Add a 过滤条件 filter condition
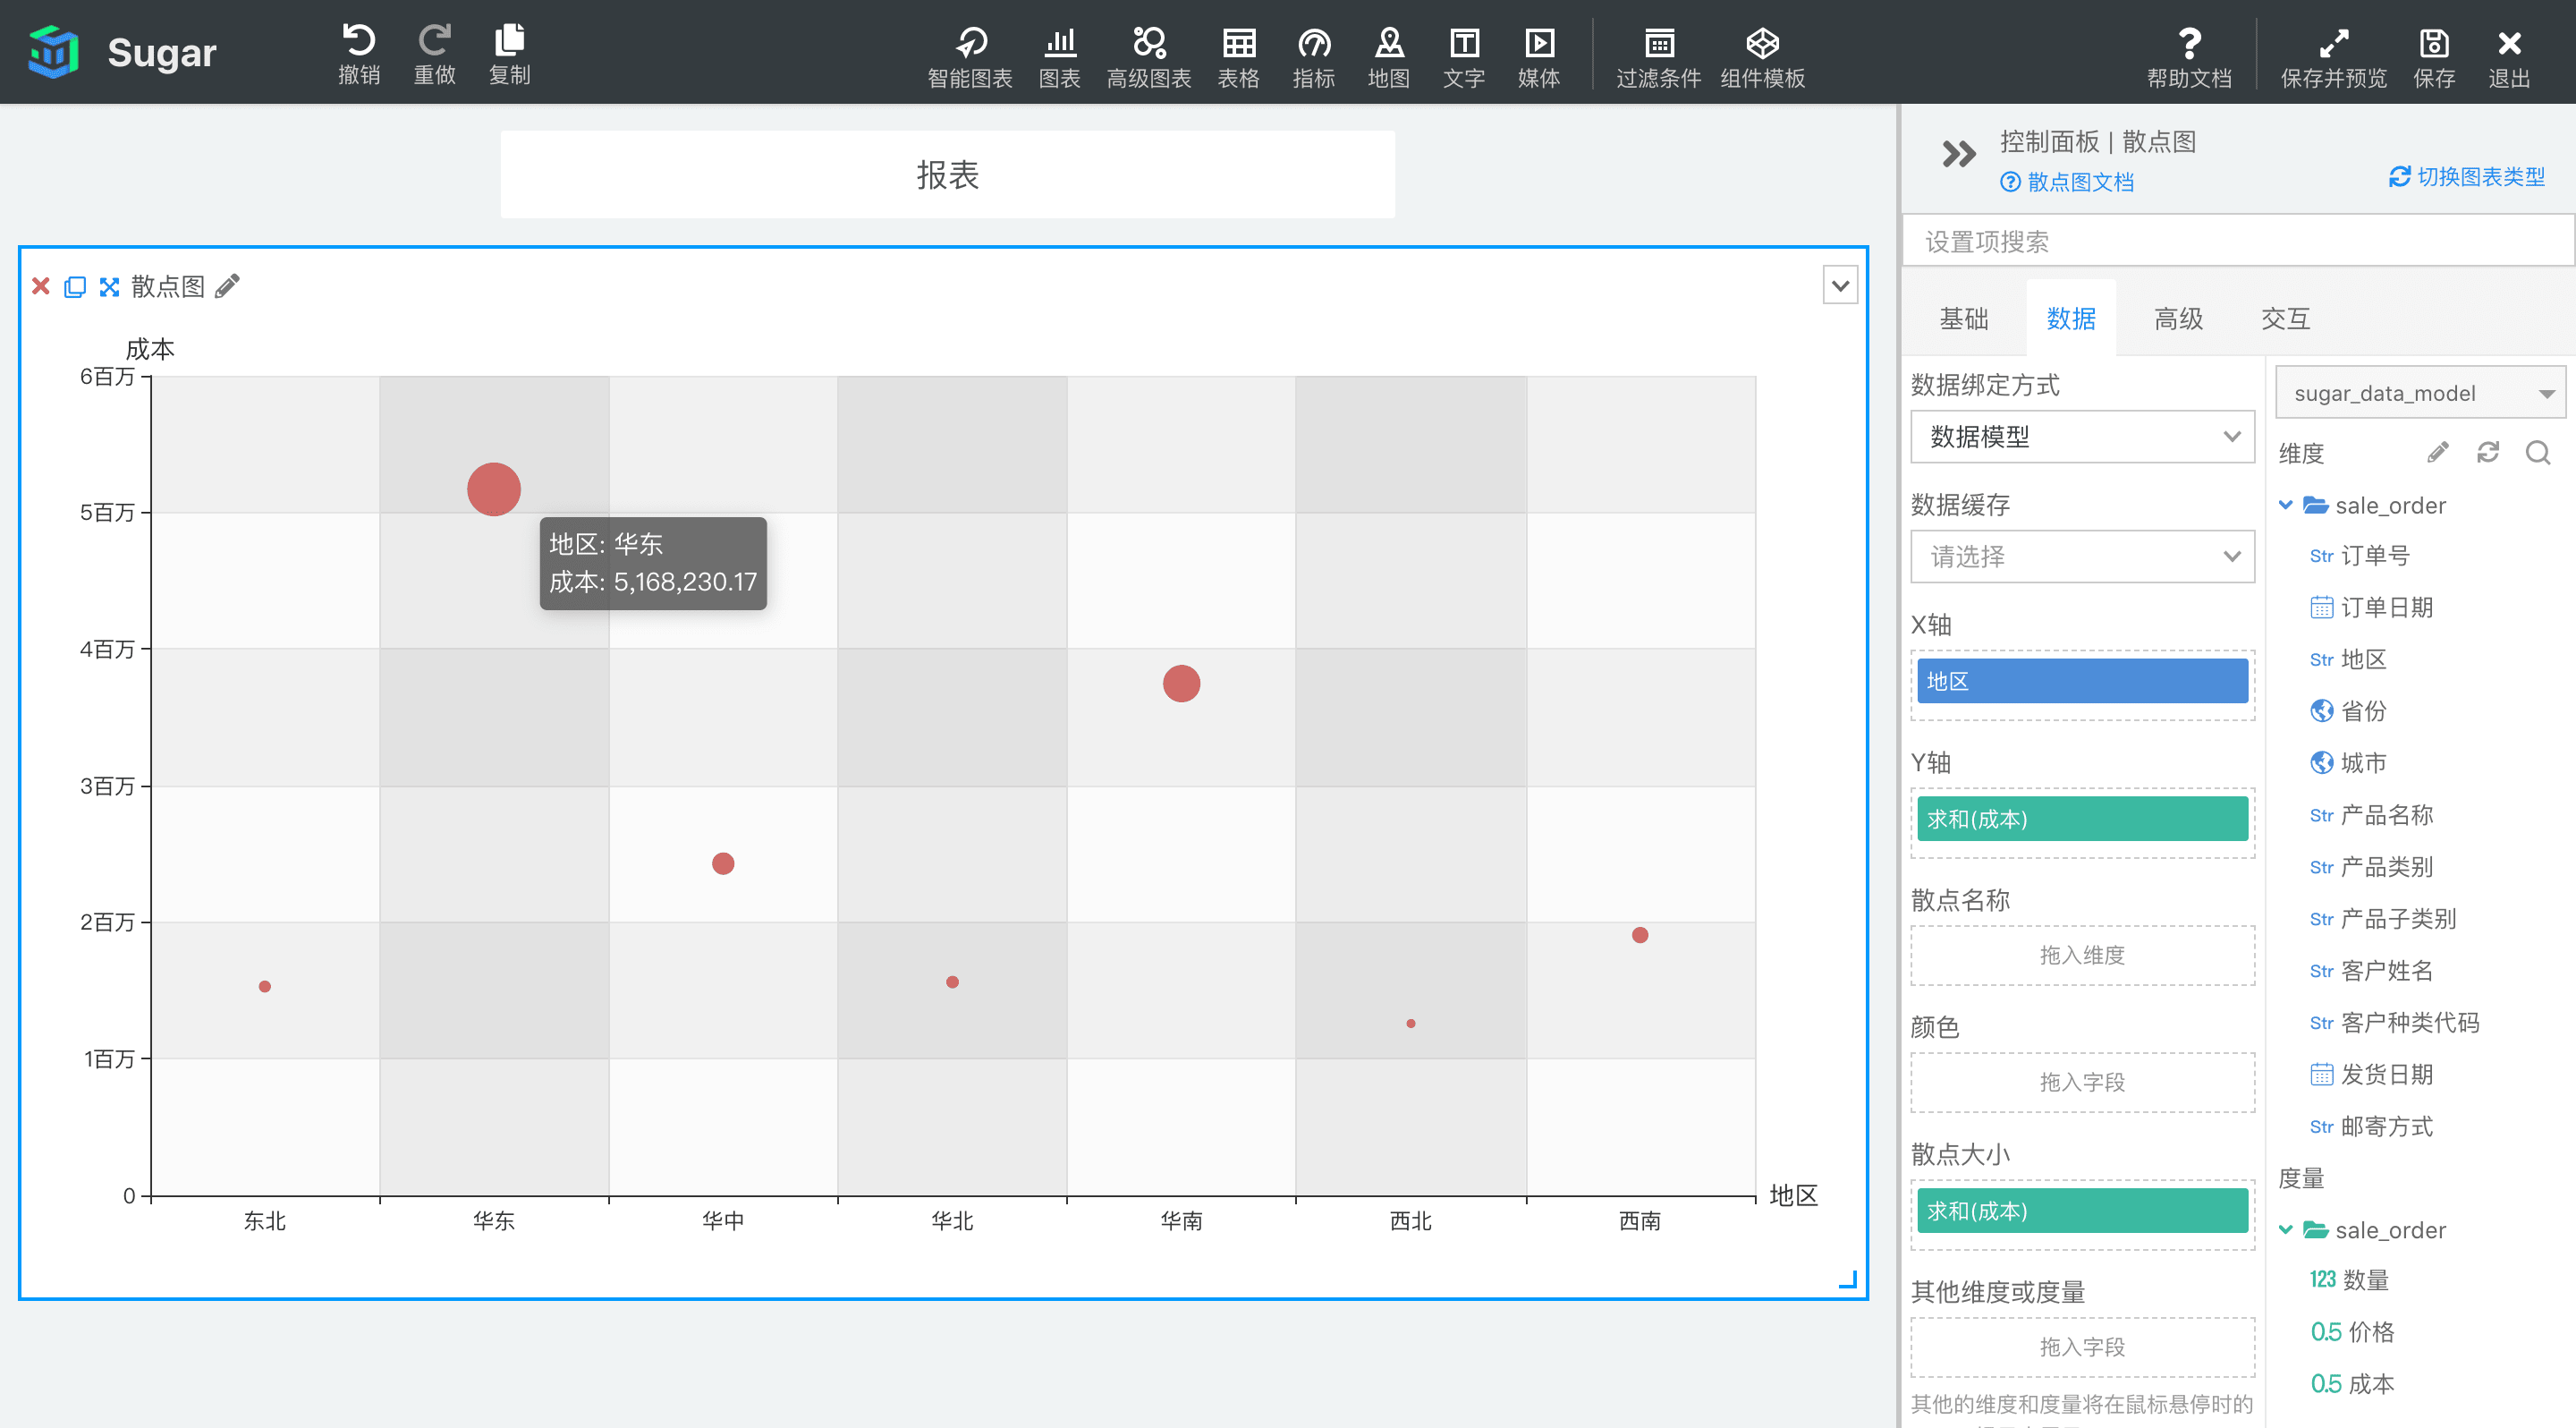The height and width of the screenshot is (1428, 2576). click(1659, 56)
